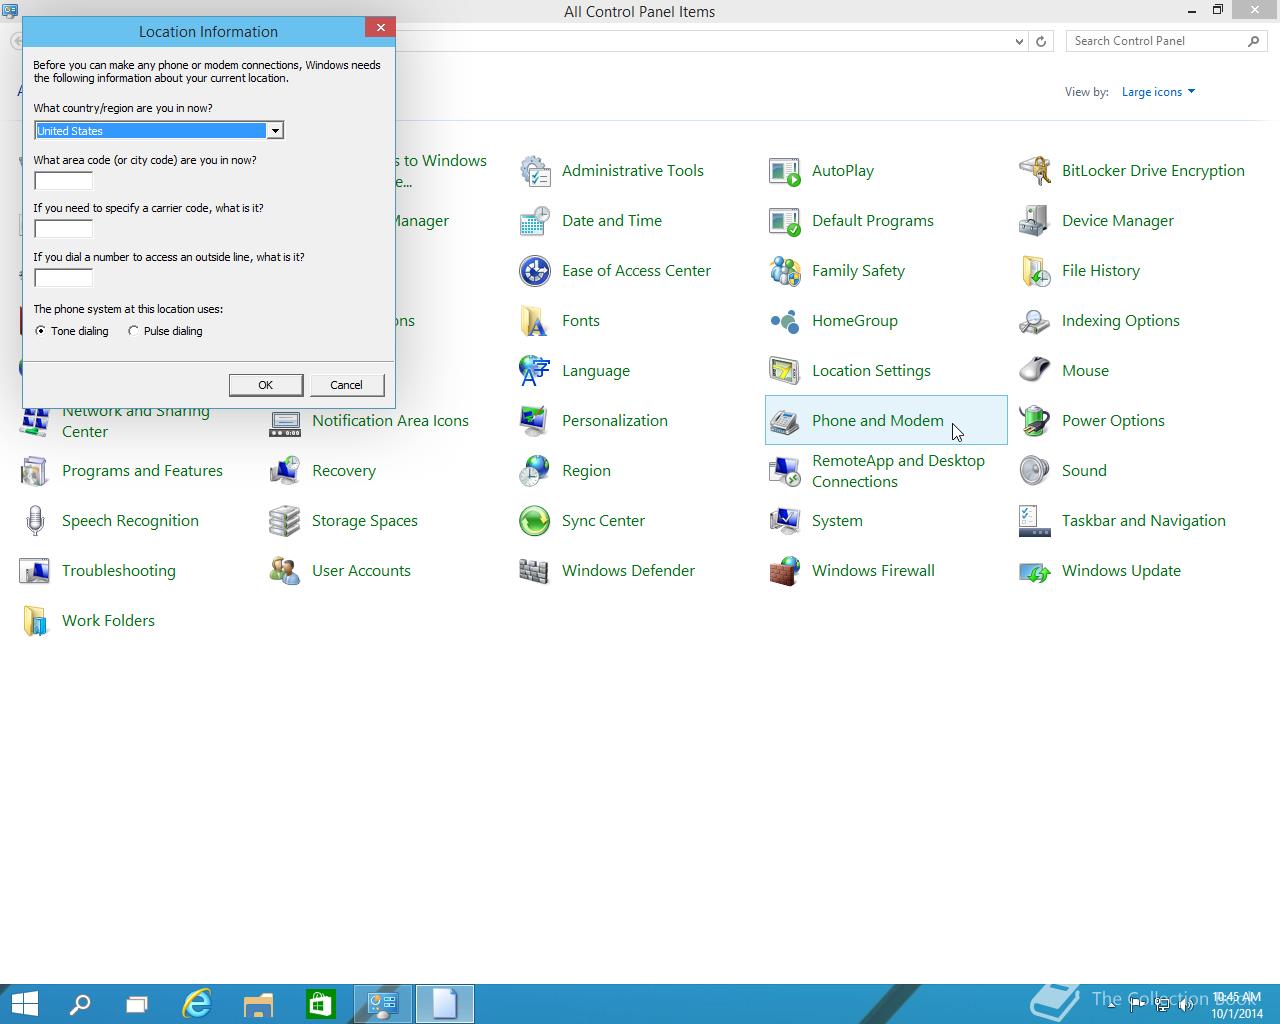This screenshot has height=1024, width=1280.
Task: Open File Explorer from taskbar
Action: click(x=258, y=1004)
